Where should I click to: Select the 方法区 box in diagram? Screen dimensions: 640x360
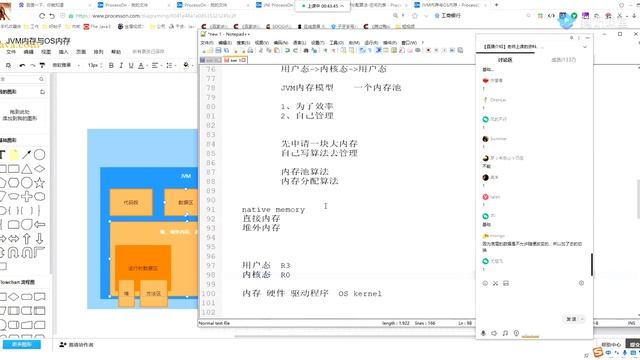pyautogui.click(x=153, y=293)
